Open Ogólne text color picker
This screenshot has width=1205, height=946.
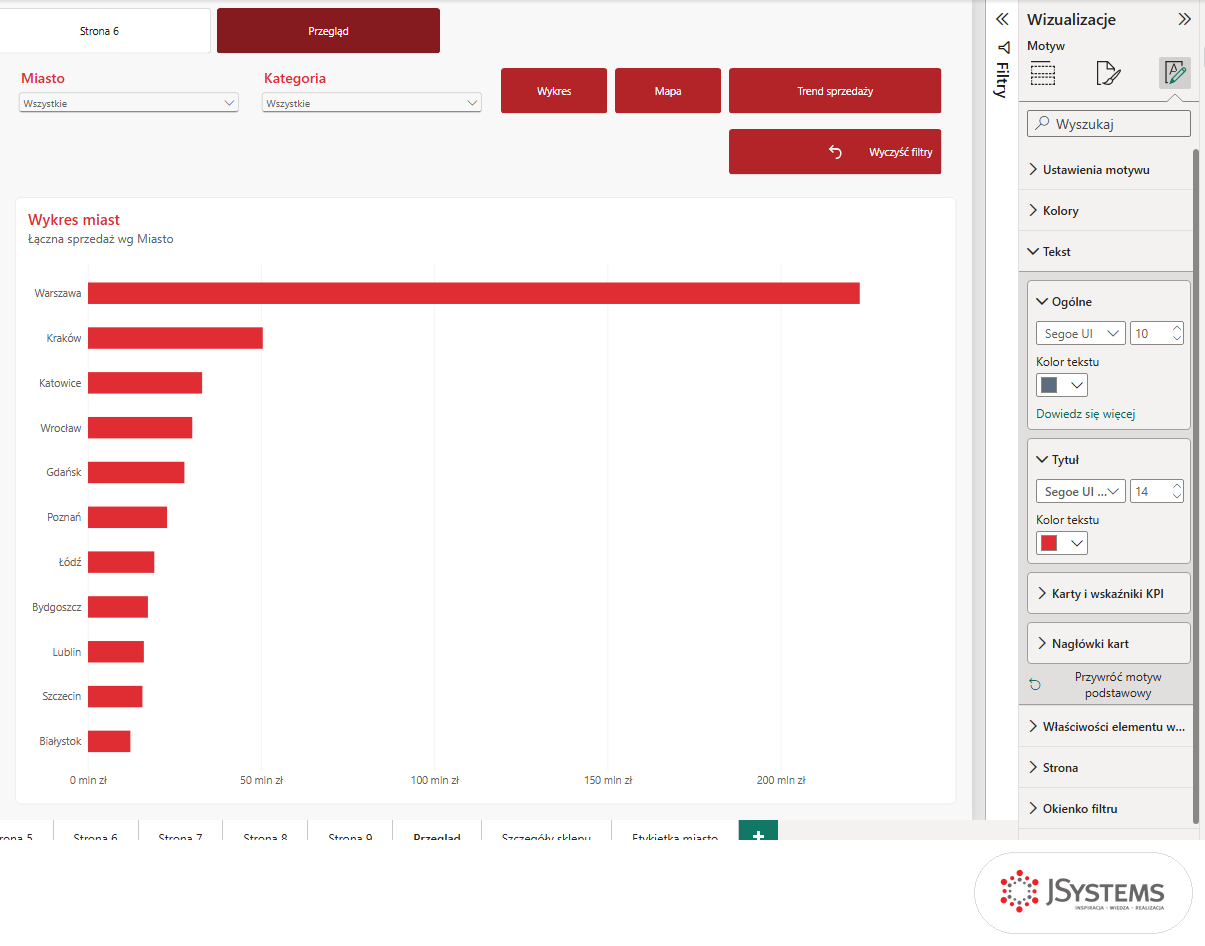[1062, 385]
